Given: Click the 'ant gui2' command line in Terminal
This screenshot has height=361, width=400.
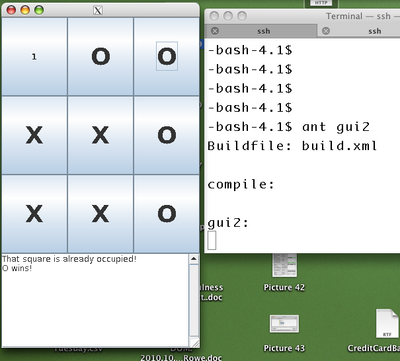Looking at the screenshot, I should pos(289,127).
